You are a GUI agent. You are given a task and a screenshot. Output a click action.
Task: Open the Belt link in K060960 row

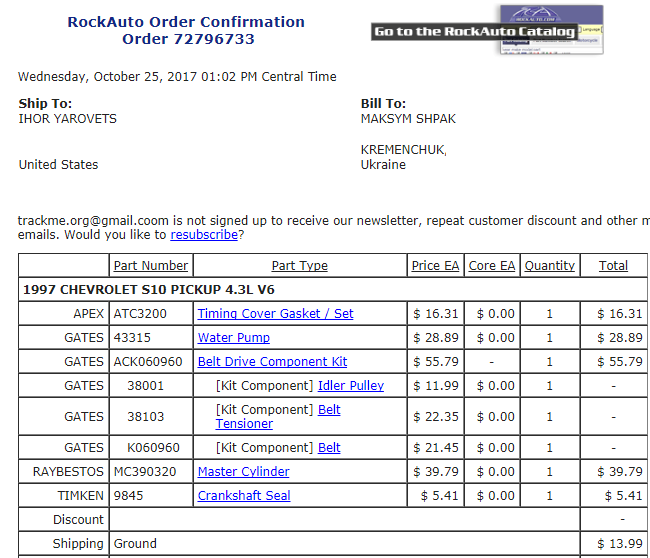(329, 448)
